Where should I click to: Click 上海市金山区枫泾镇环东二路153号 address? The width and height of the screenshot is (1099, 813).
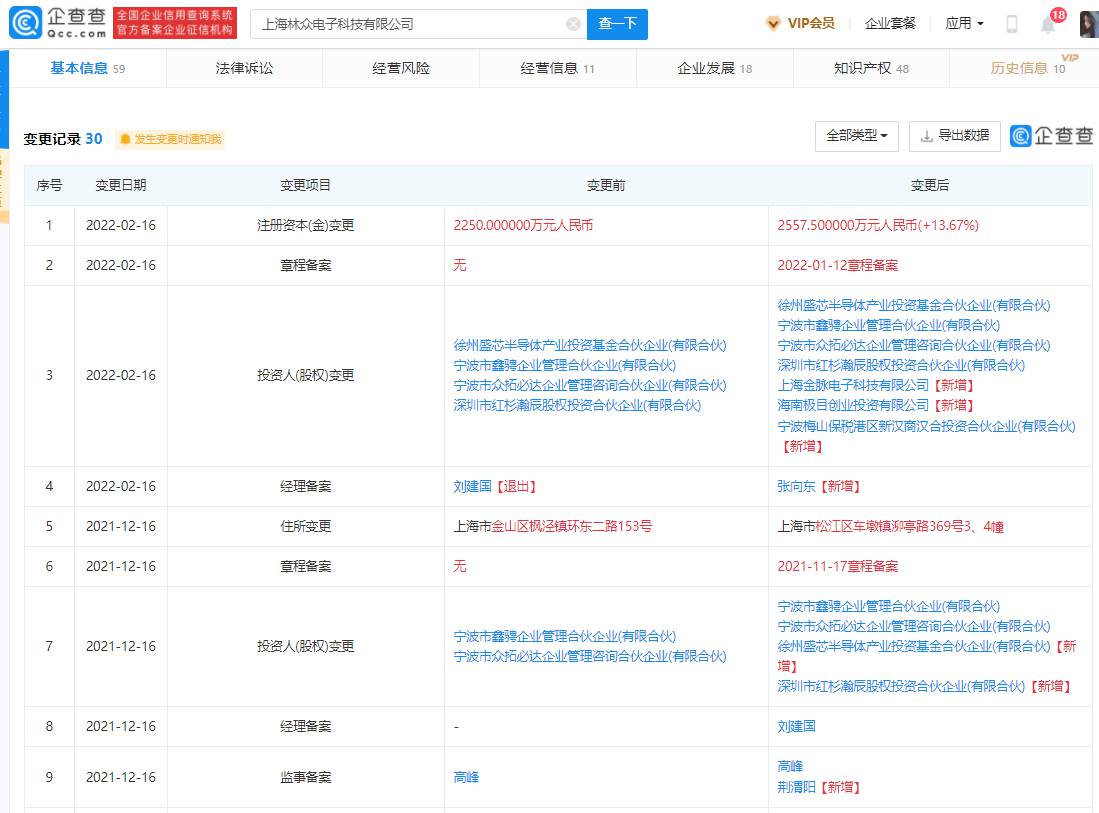click(x=552, y=526)
